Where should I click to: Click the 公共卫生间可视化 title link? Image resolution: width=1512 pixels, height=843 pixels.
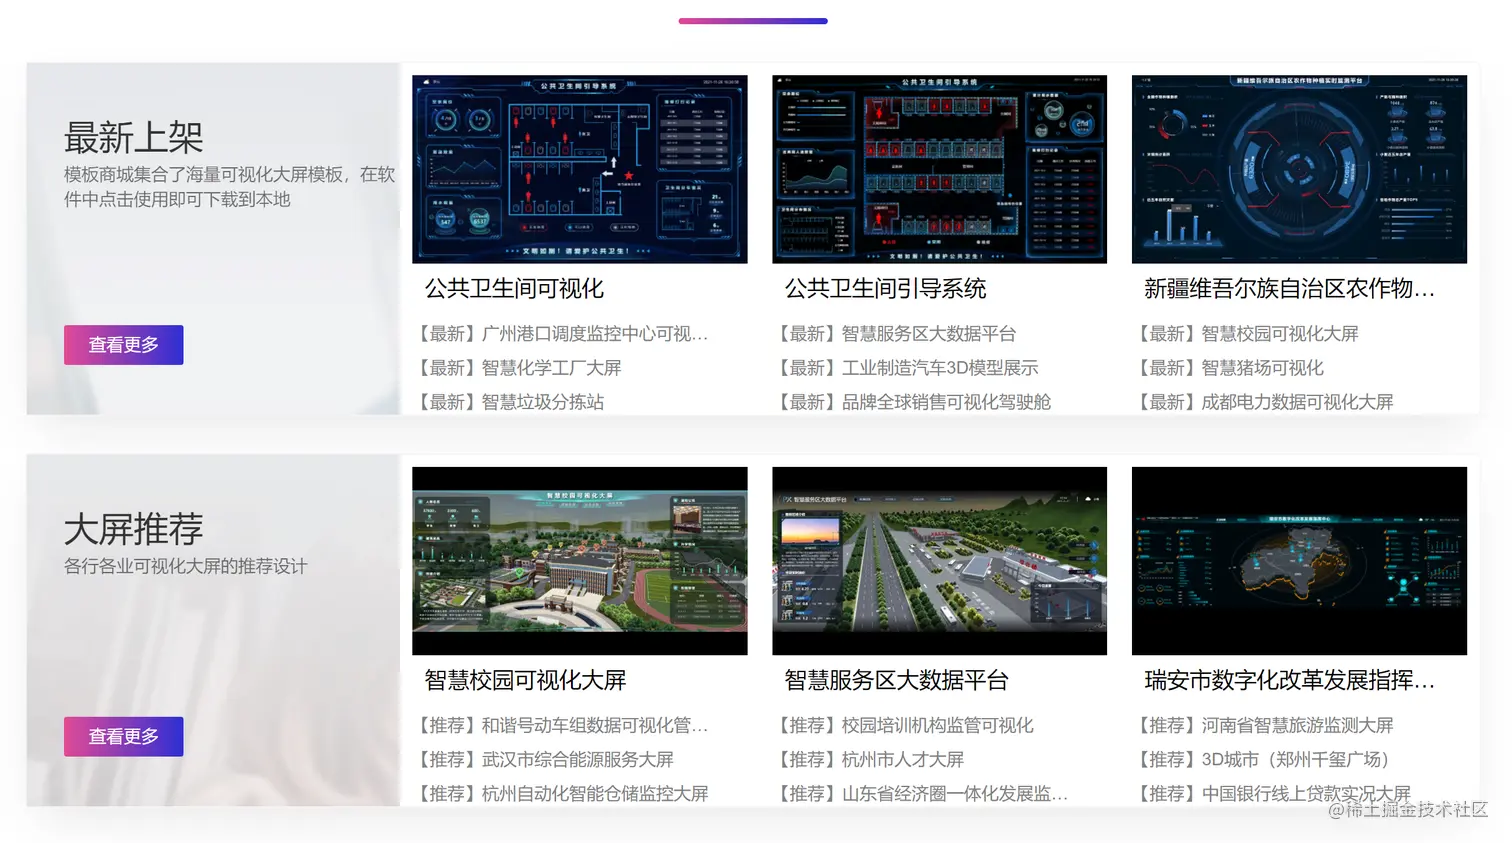(514, 289)
